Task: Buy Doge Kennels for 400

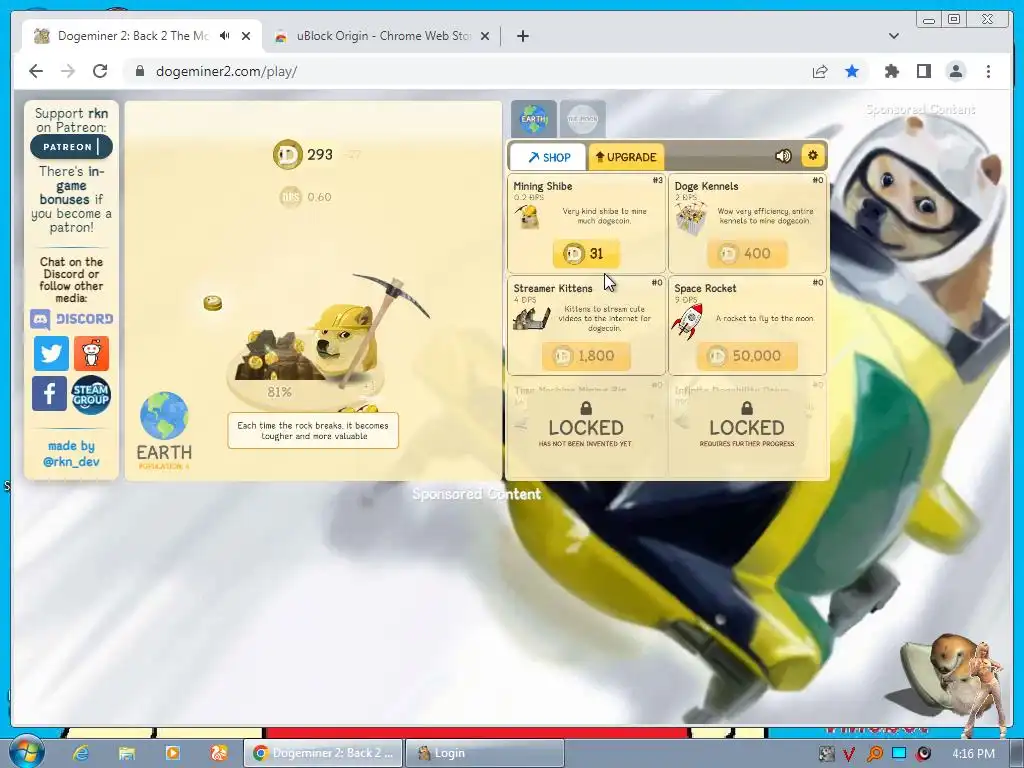Action: tap(747, 253)
